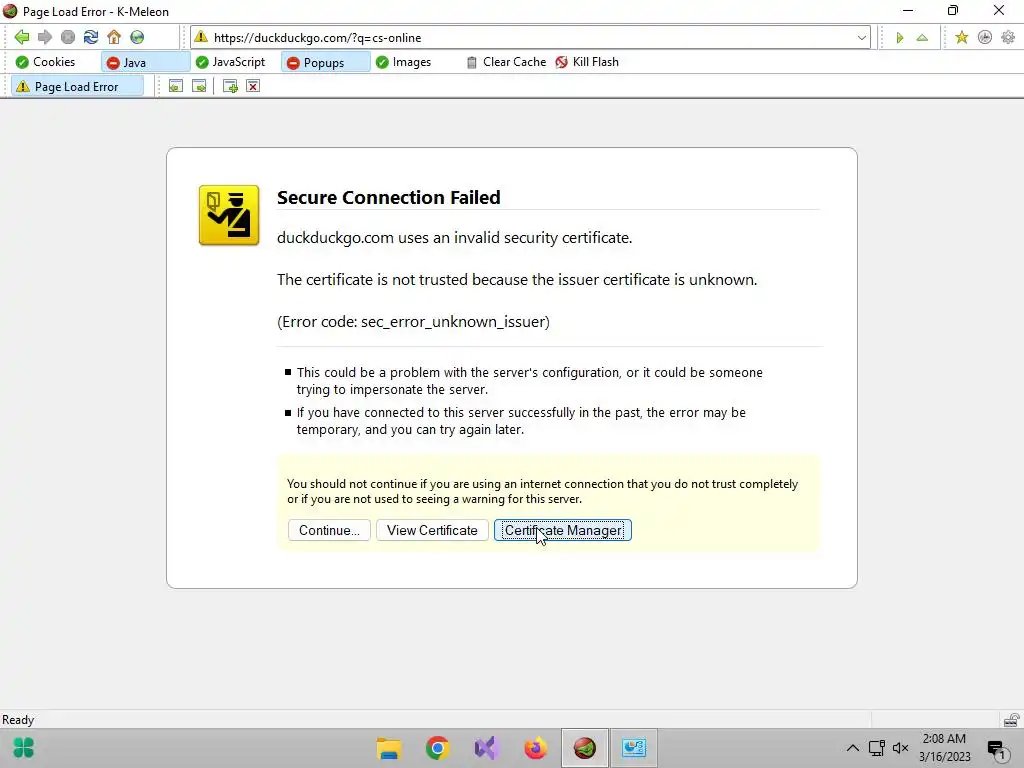Click the green Up triangle icon
The width and height of the screenshot is (1024, 768).
click(922, 38)
